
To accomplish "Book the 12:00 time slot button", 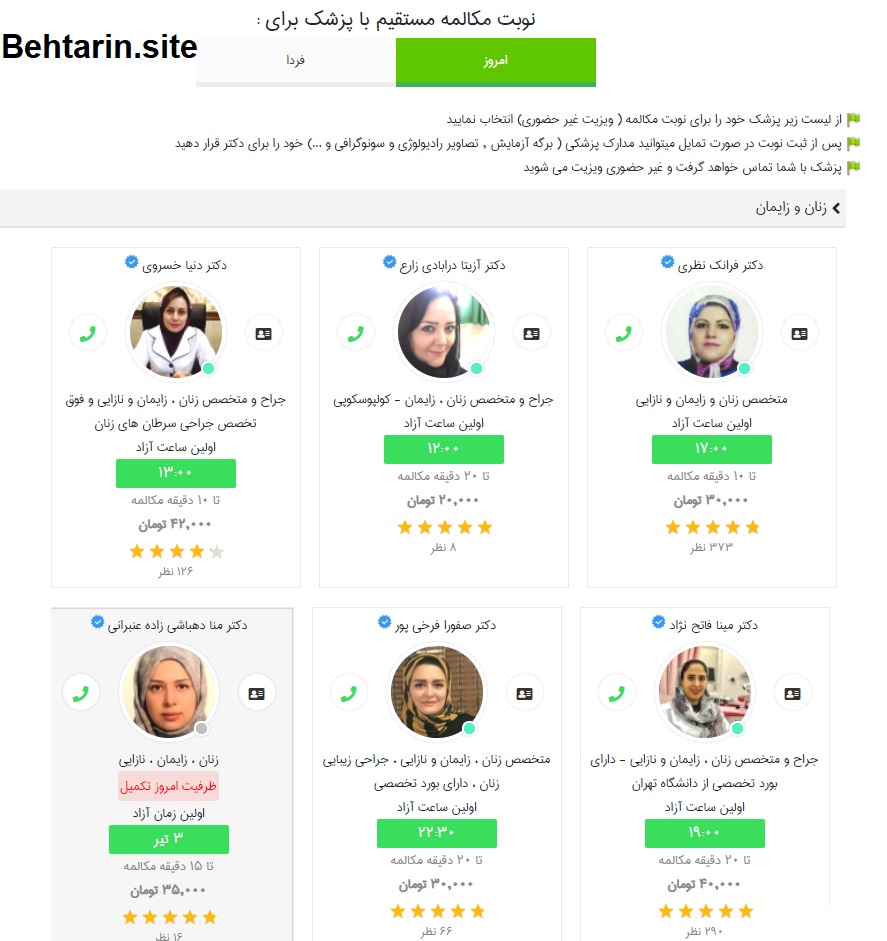I will pos(443,449).
